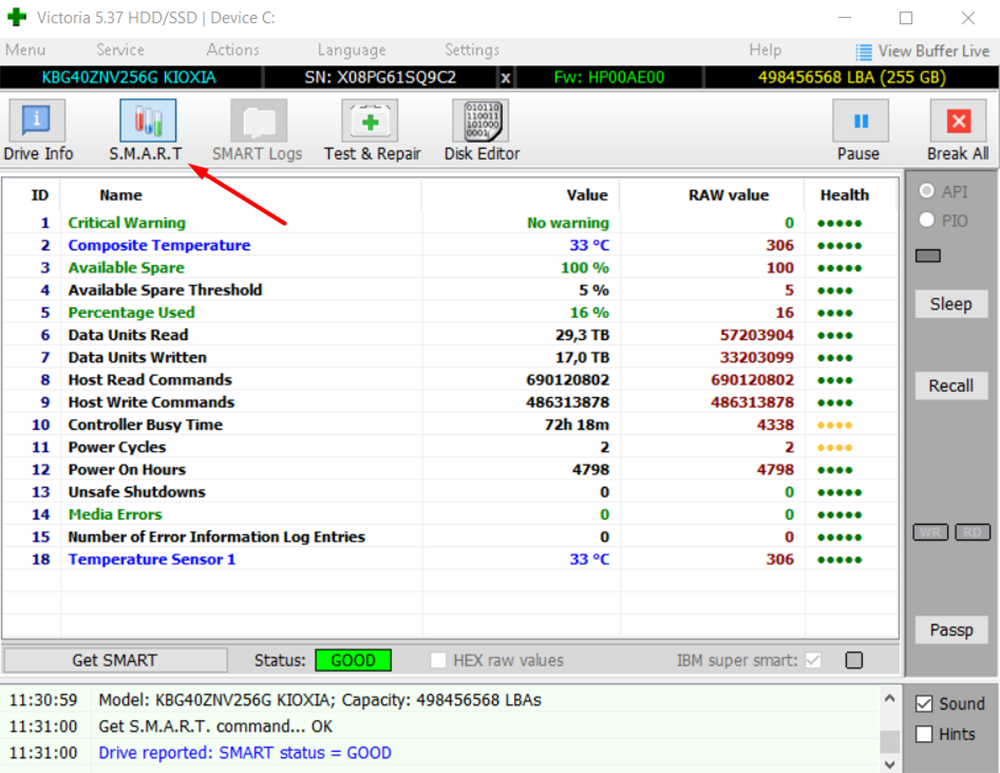Click the Value column header
Image resolution: width=1000 pixels, height=773 pixels.
point(587,195)
